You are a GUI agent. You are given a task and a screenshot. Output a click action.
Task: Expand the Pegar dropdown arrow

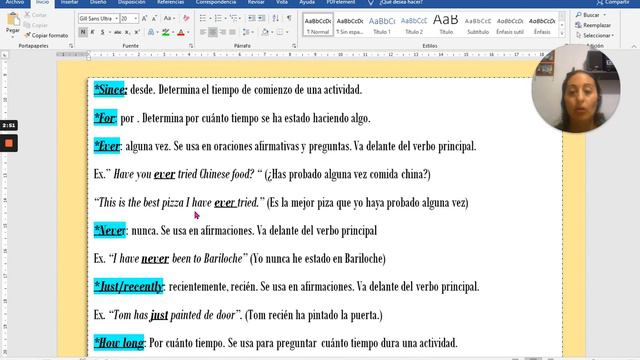point(13,37)
